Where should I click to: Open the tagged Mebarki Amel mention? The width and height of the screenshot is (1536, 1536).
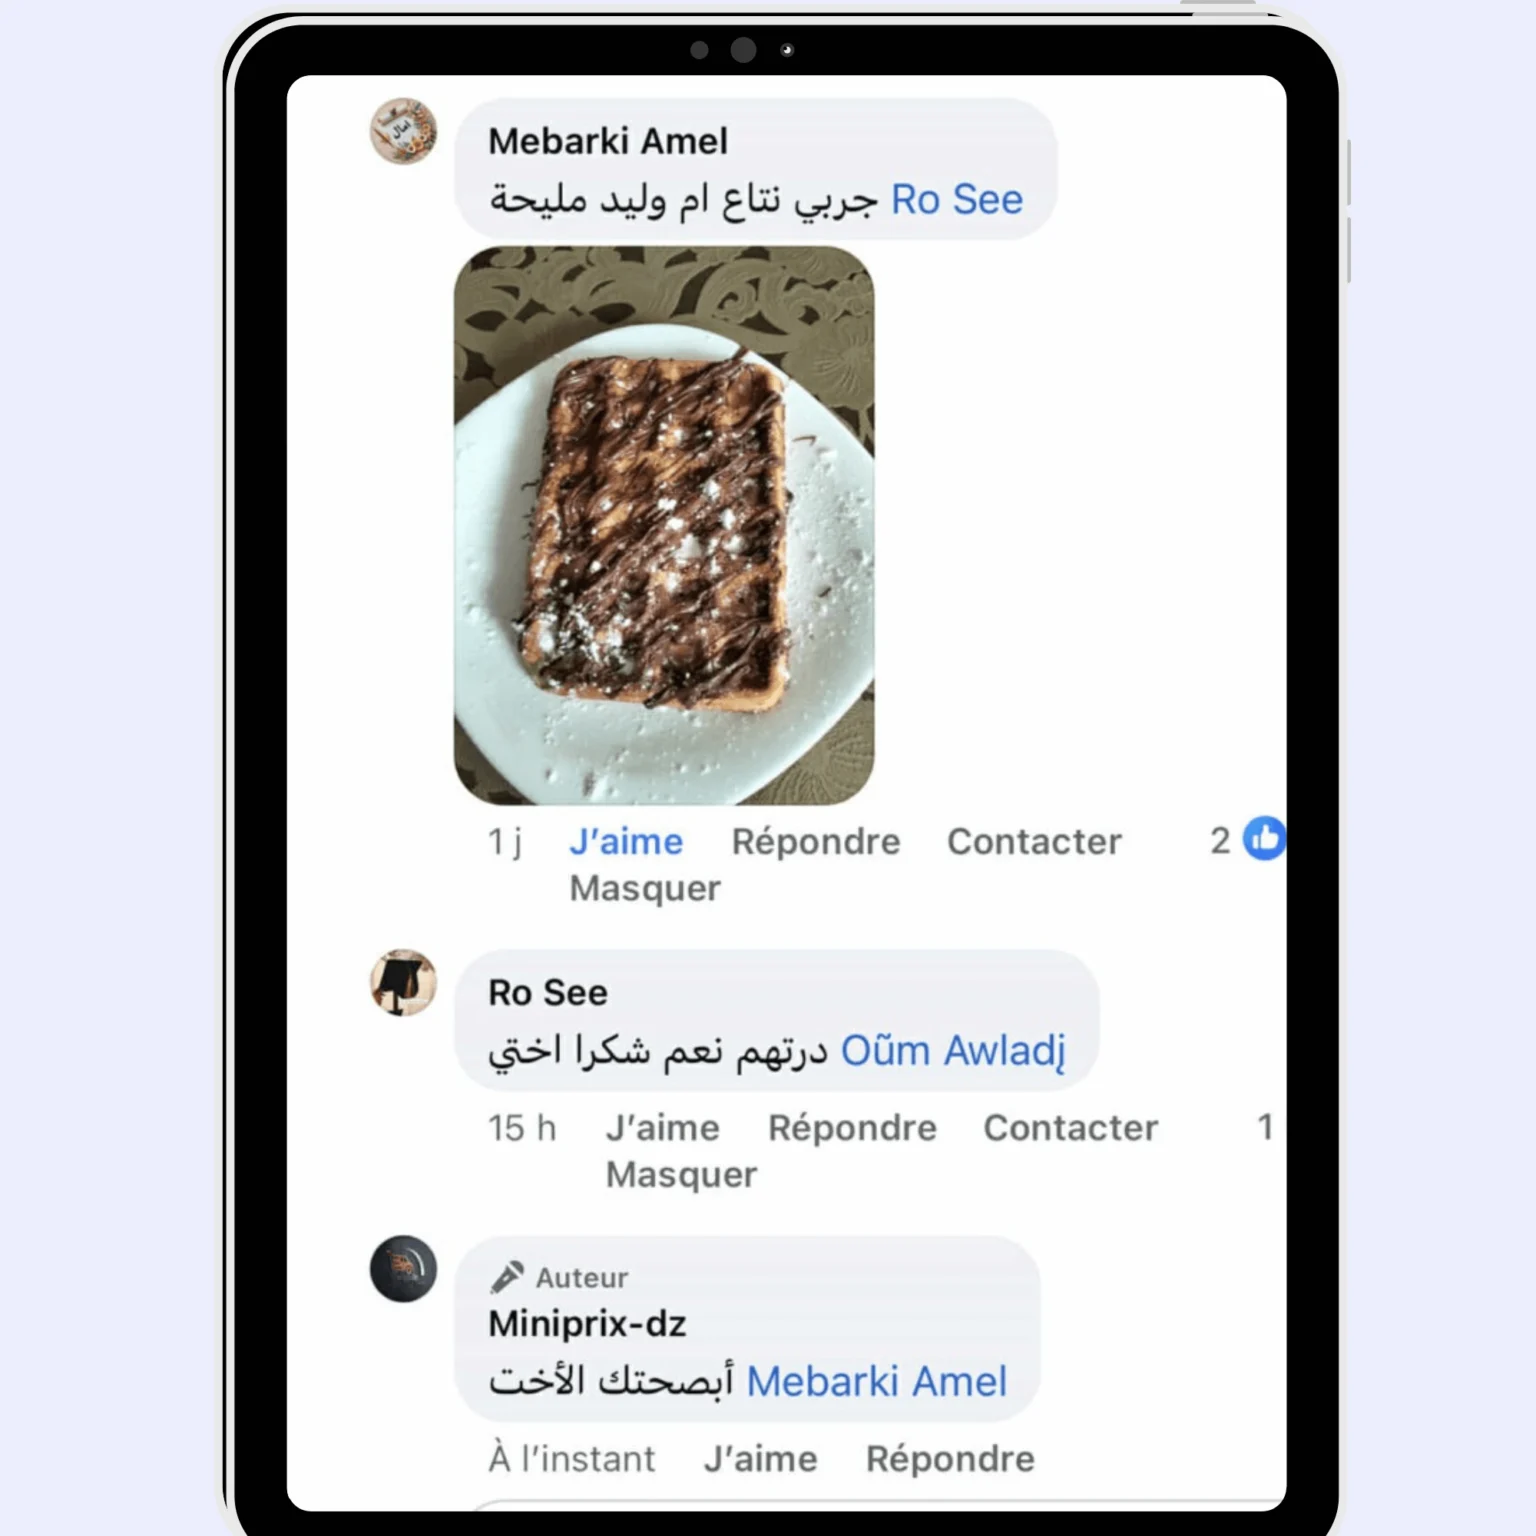click(877, 1382)
